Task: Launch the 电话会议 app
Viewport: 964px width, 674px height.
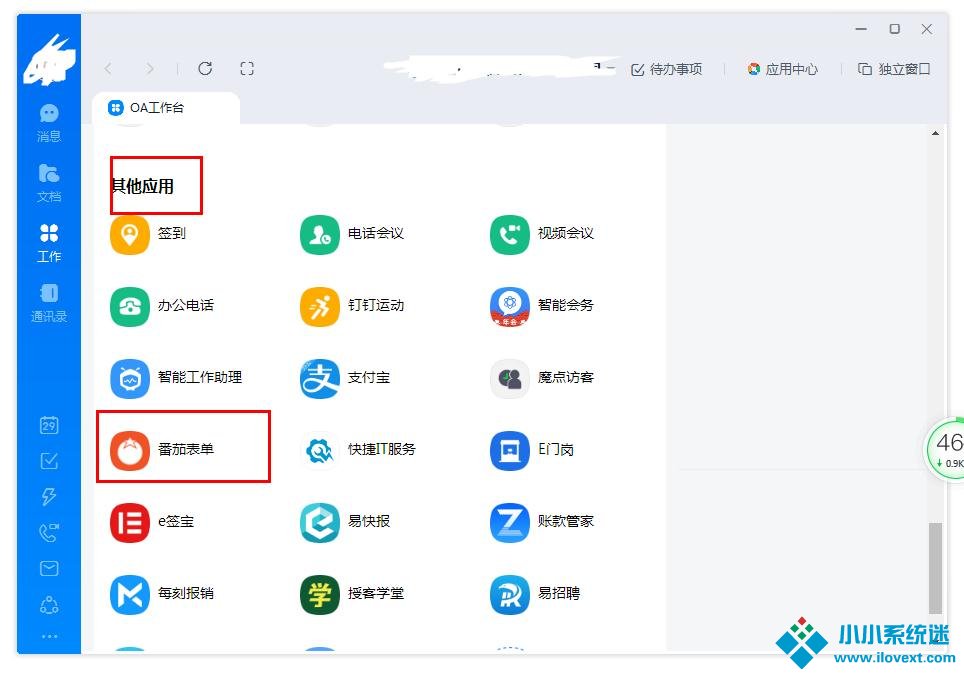Action: 352,234
